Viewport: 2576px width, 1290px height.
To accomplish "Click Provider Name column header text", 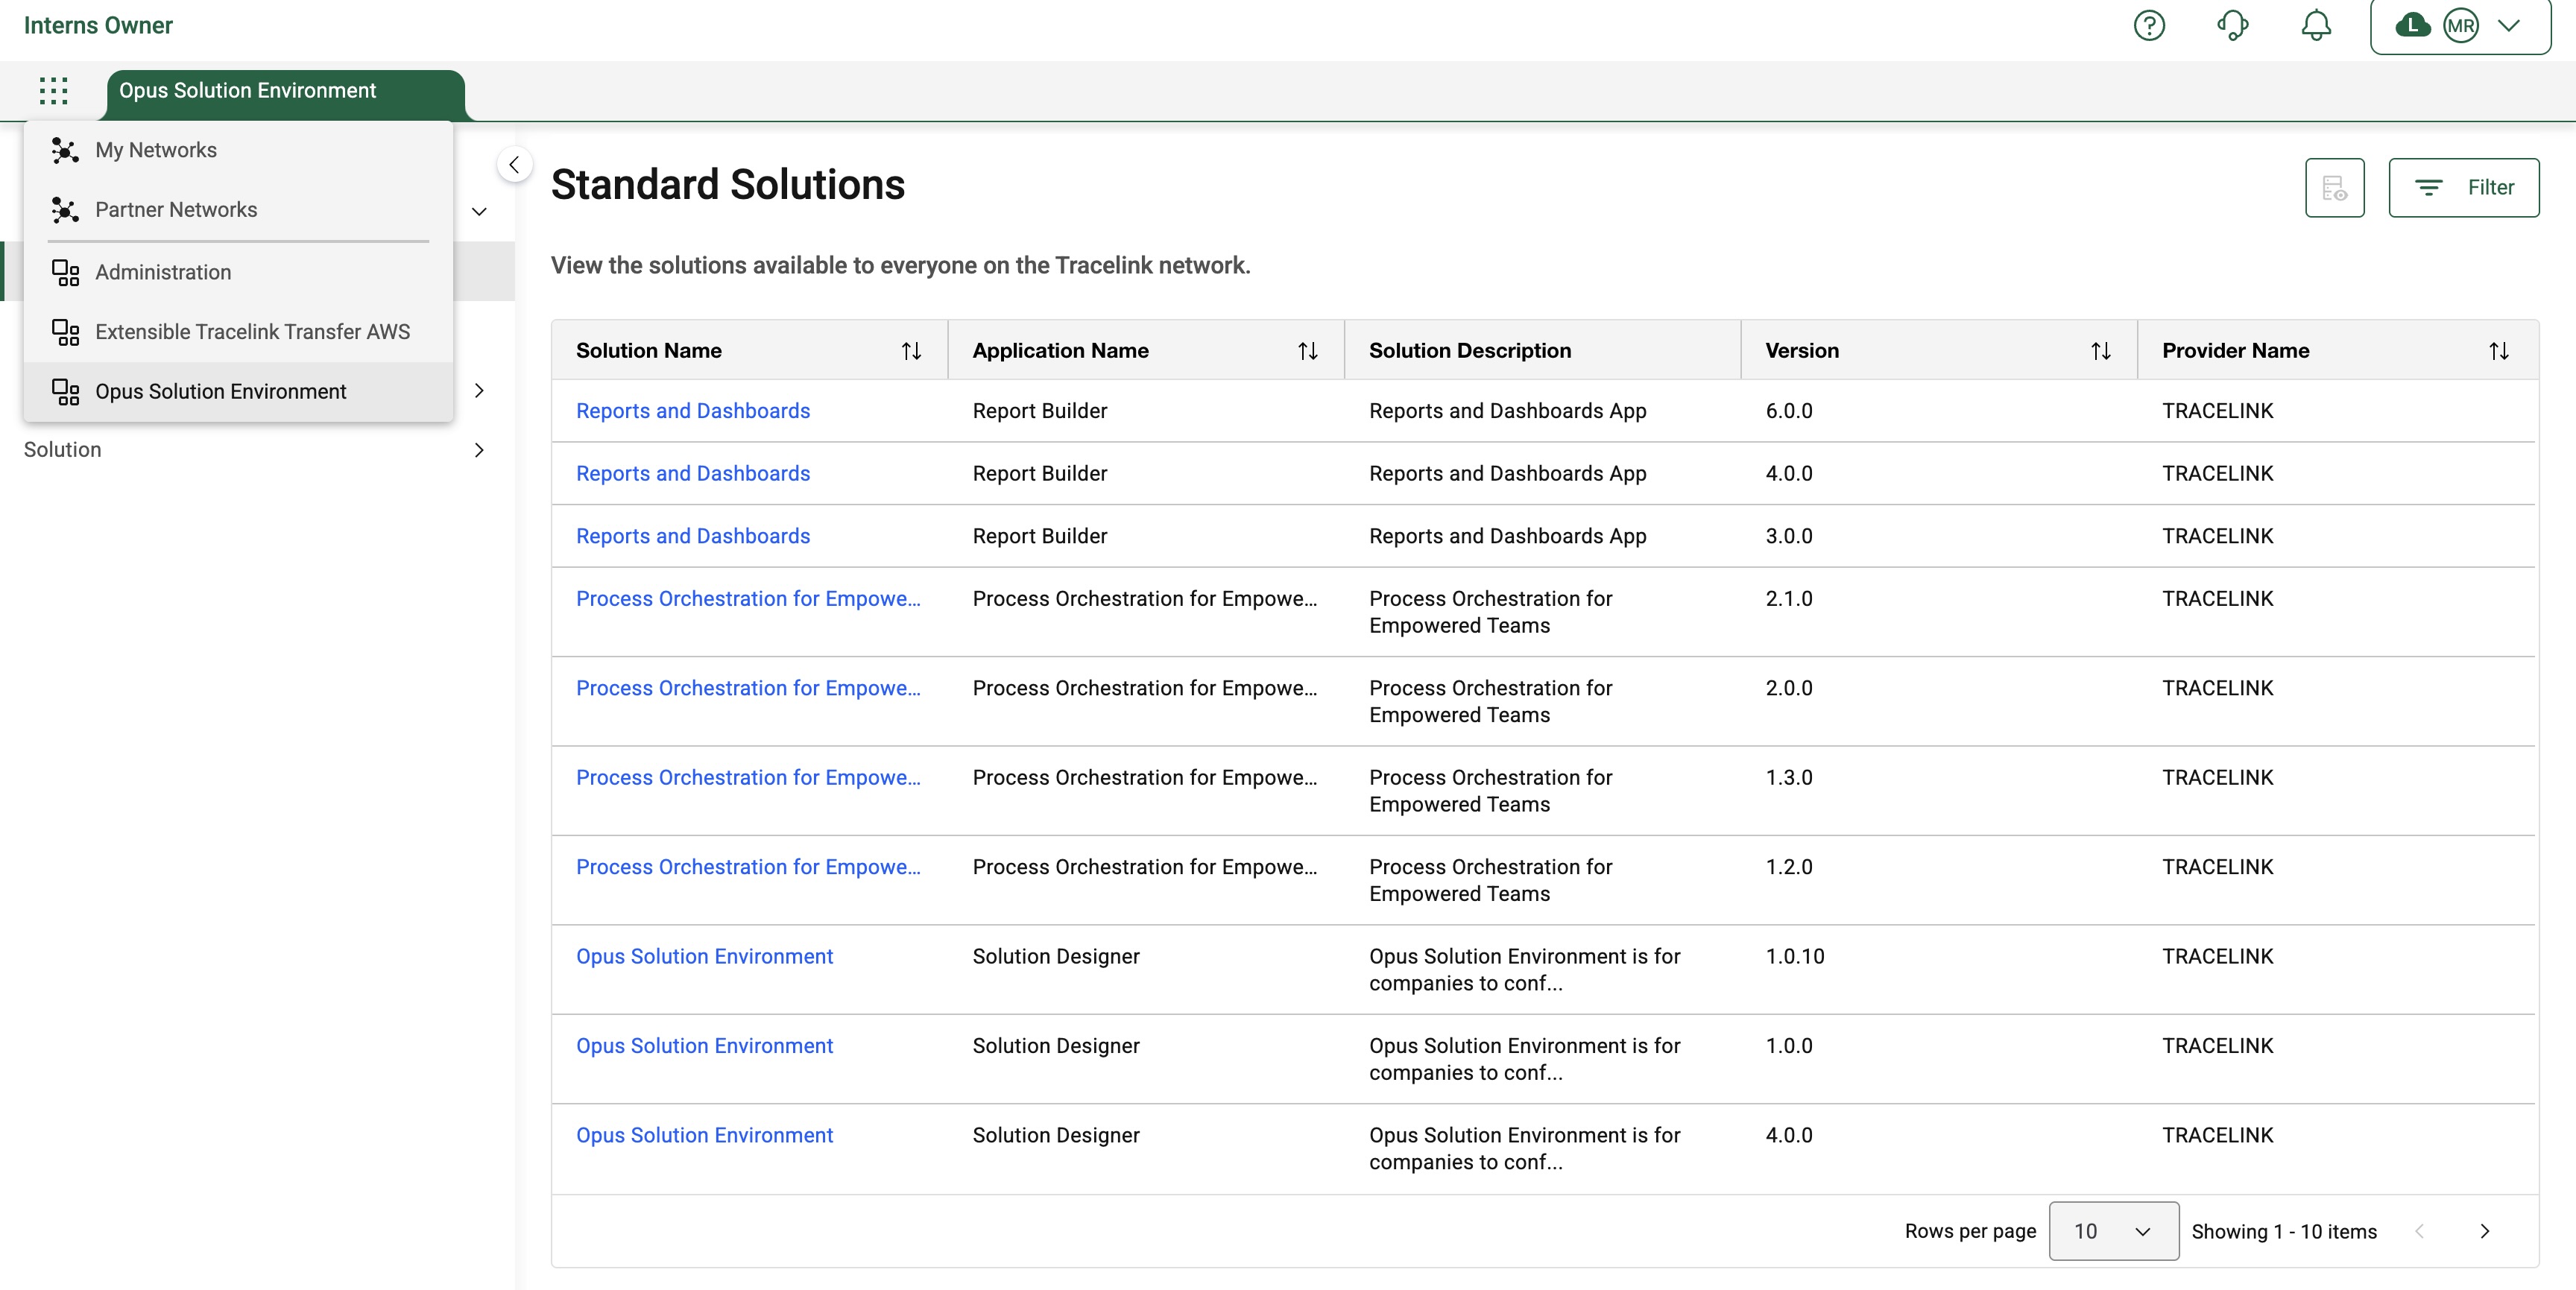I will 2236,351.
